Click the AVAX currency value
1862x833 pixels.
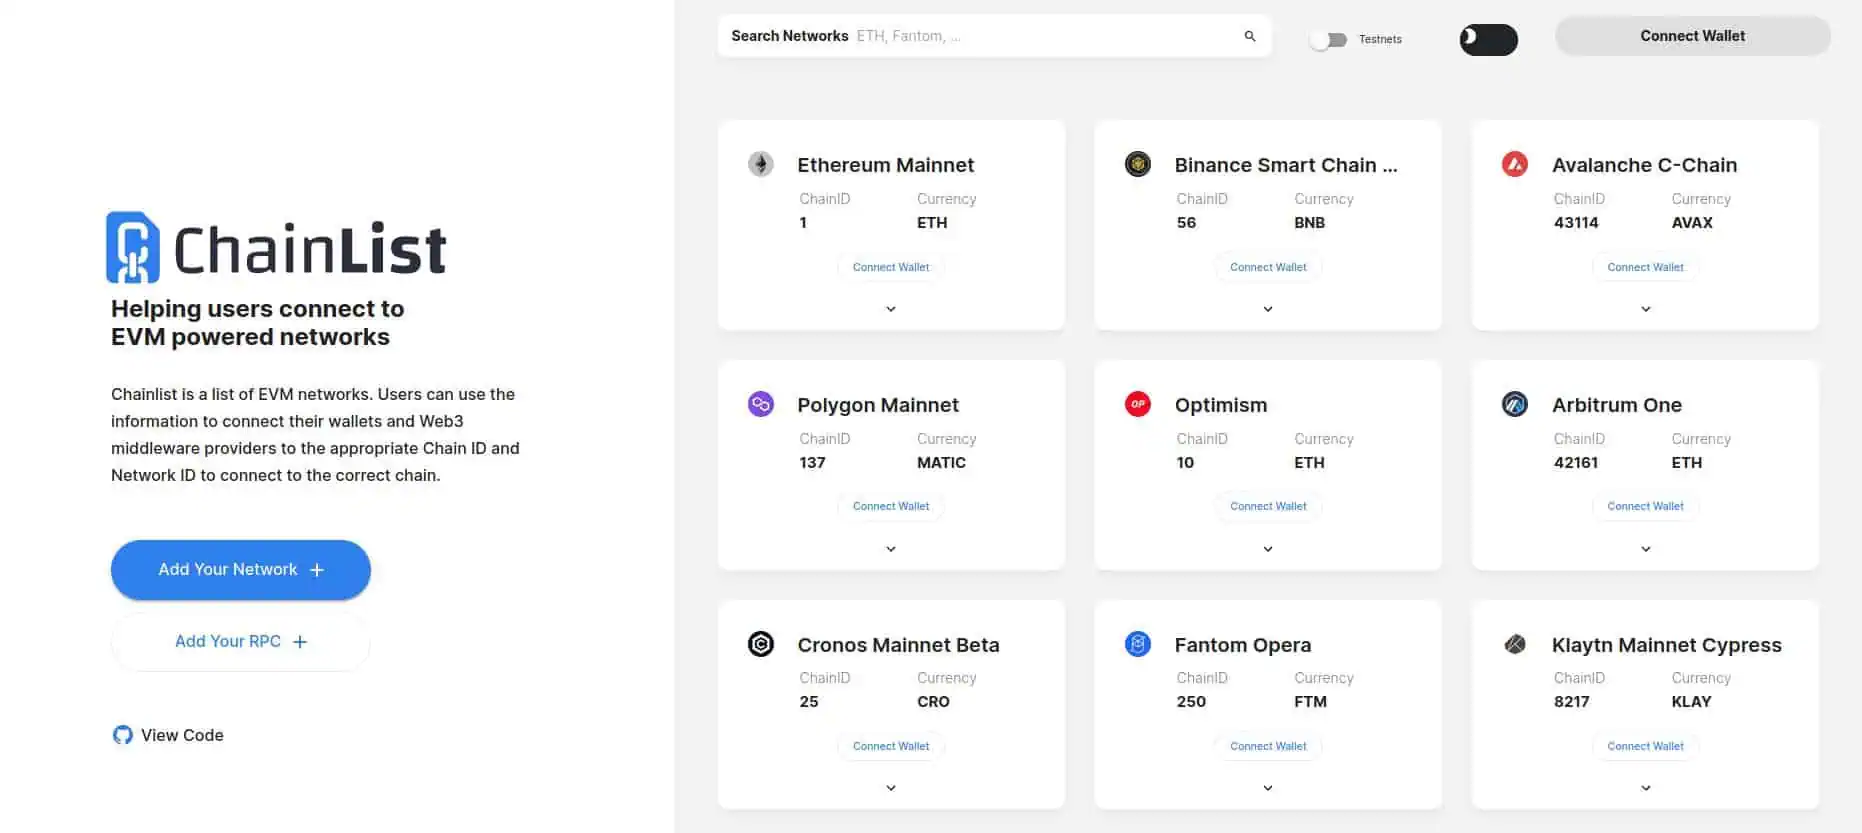tap(1692, 223)
